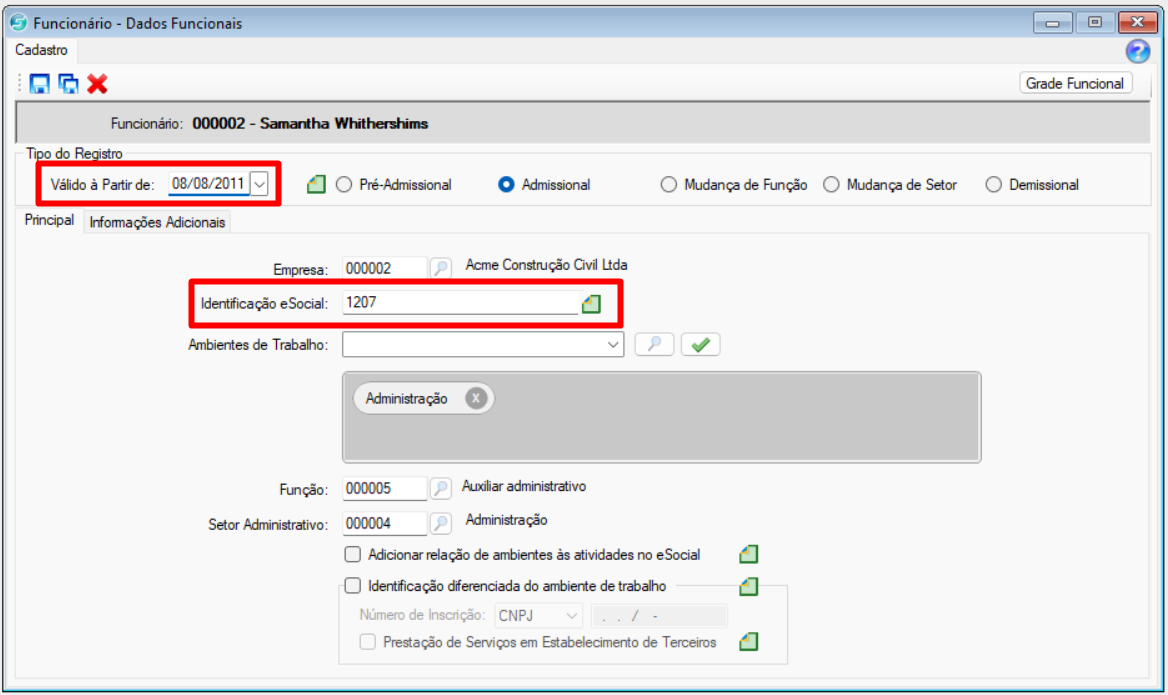
Task: Check Identificação diferenciada do ambiente de trabalho
Action: (351, 586)
